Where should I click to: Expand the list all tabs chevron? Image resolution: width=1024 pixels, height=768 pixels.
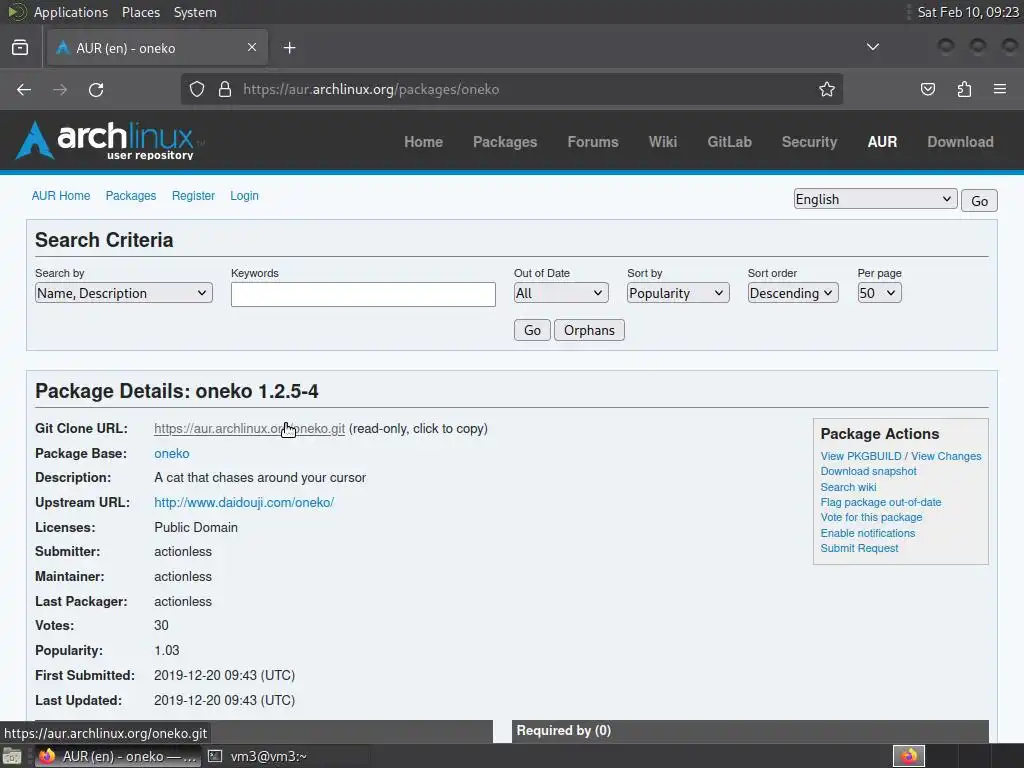(x=872, y=47)
